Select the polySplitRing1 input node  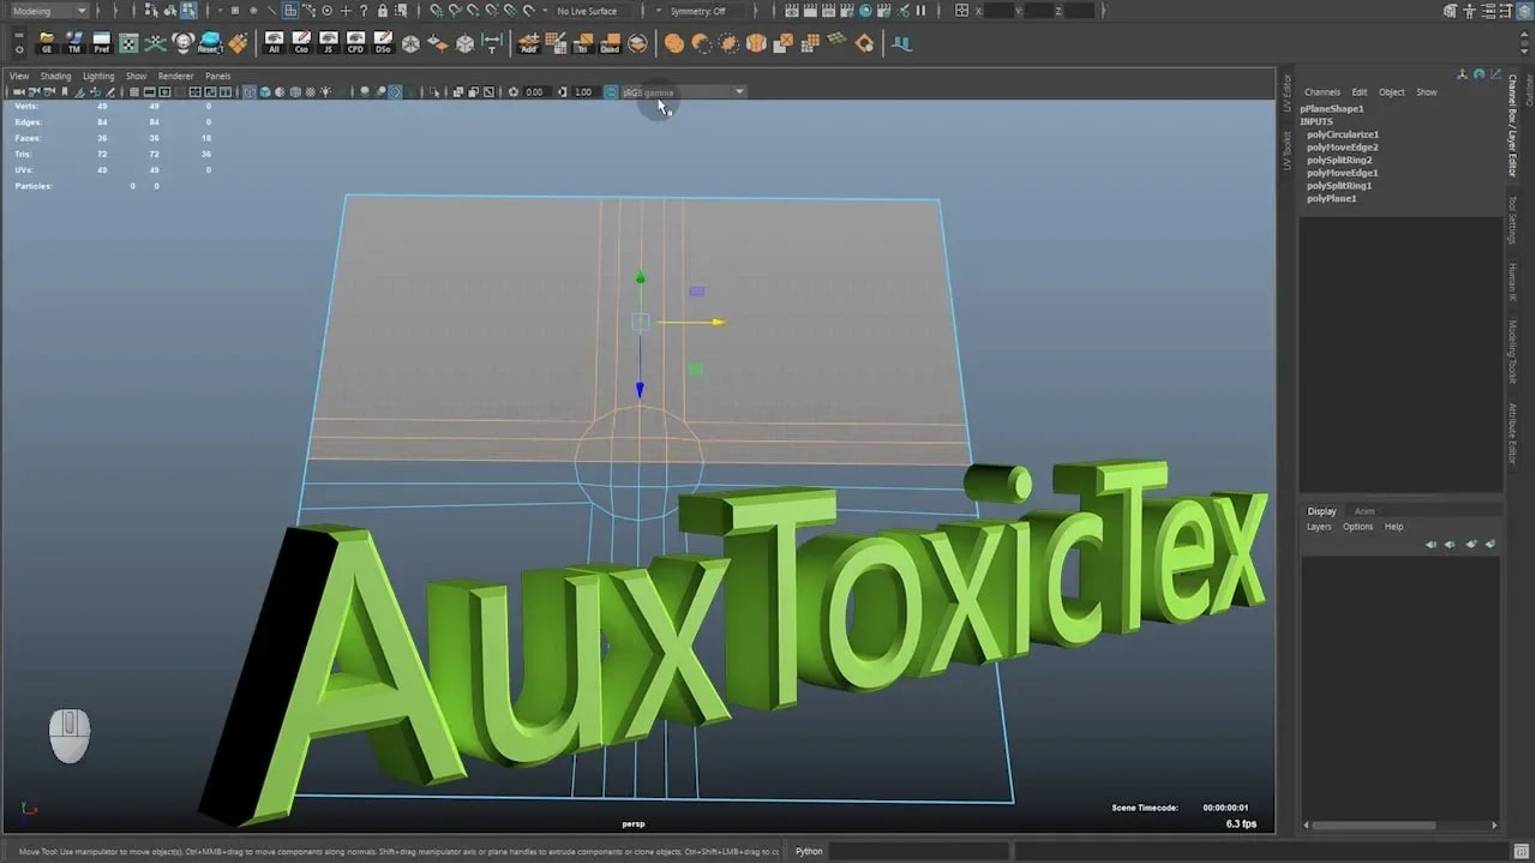(1339, 186)
